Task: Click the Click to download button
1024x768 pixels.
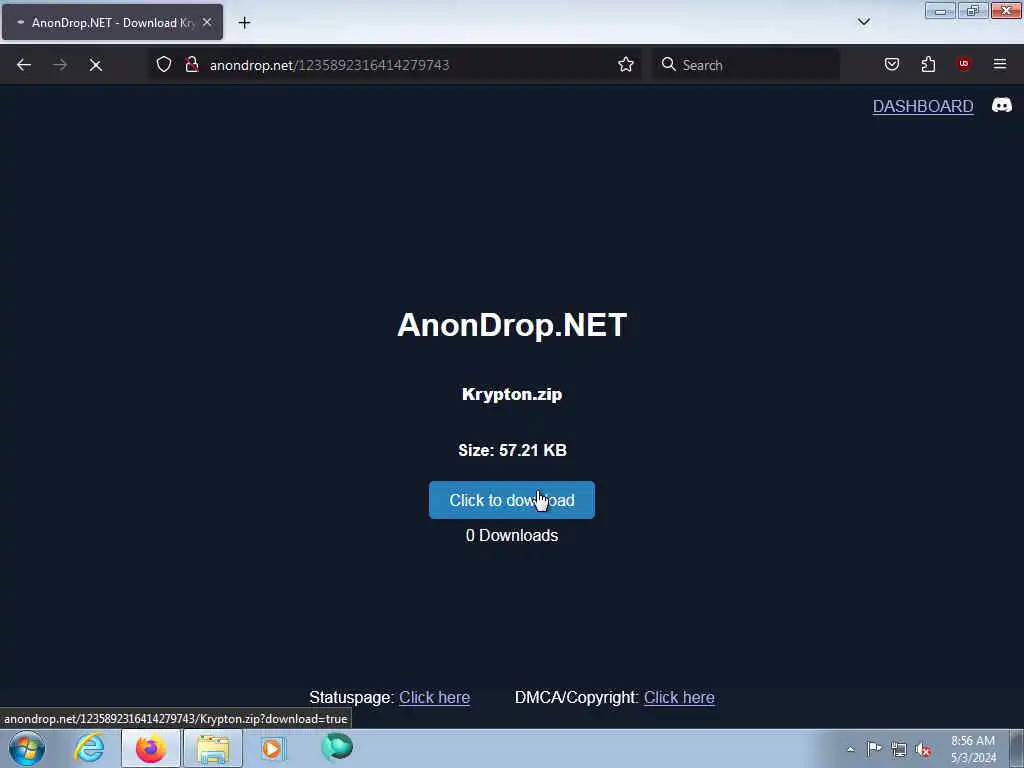Action: coord(511,500)
